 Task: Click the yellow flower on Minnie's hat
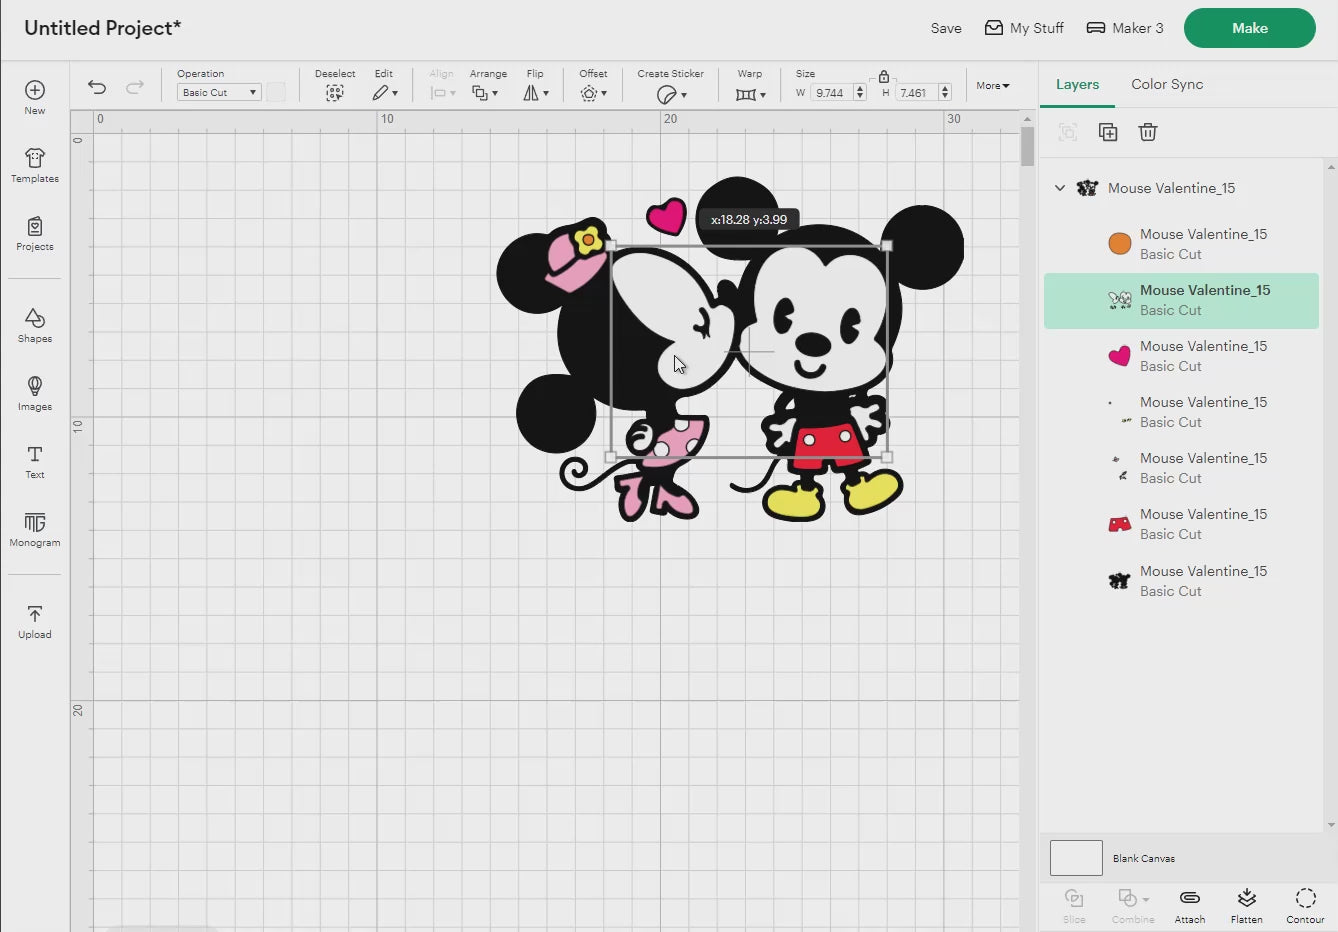click(588, 240)
